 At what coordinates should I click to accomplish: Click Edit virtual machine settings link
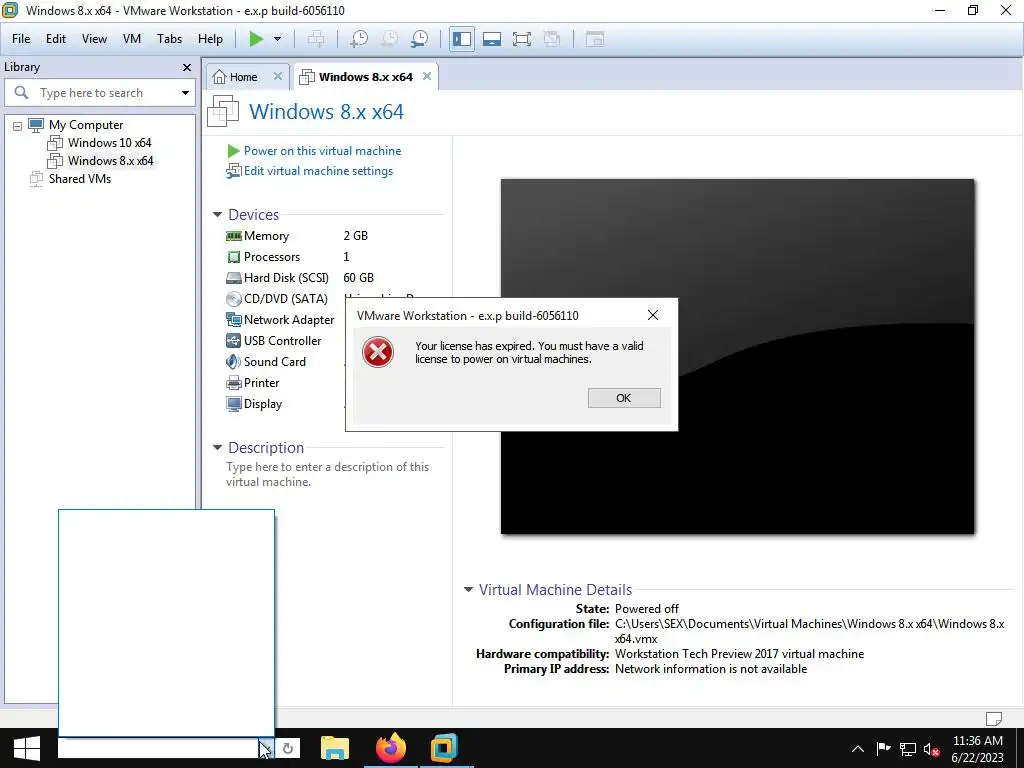(x=318, y=171)
